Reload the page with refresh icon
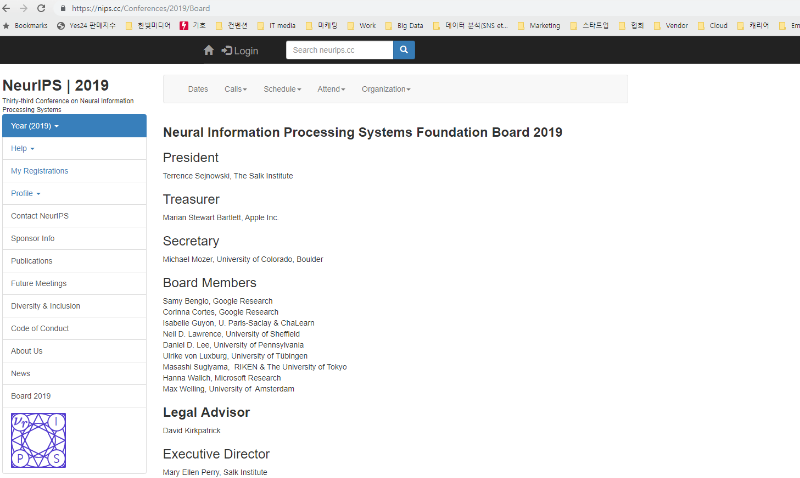 tap(41, 8)
